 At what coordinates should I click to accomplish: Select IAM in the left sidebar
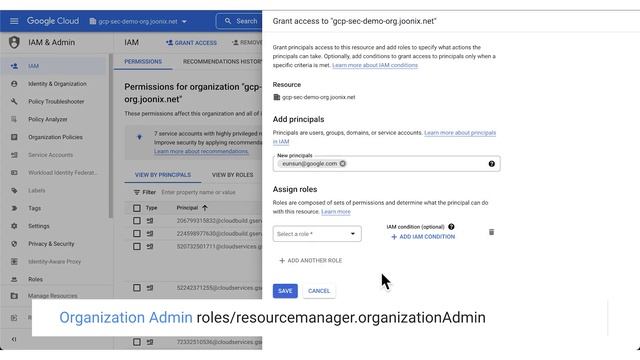[53, 66]
